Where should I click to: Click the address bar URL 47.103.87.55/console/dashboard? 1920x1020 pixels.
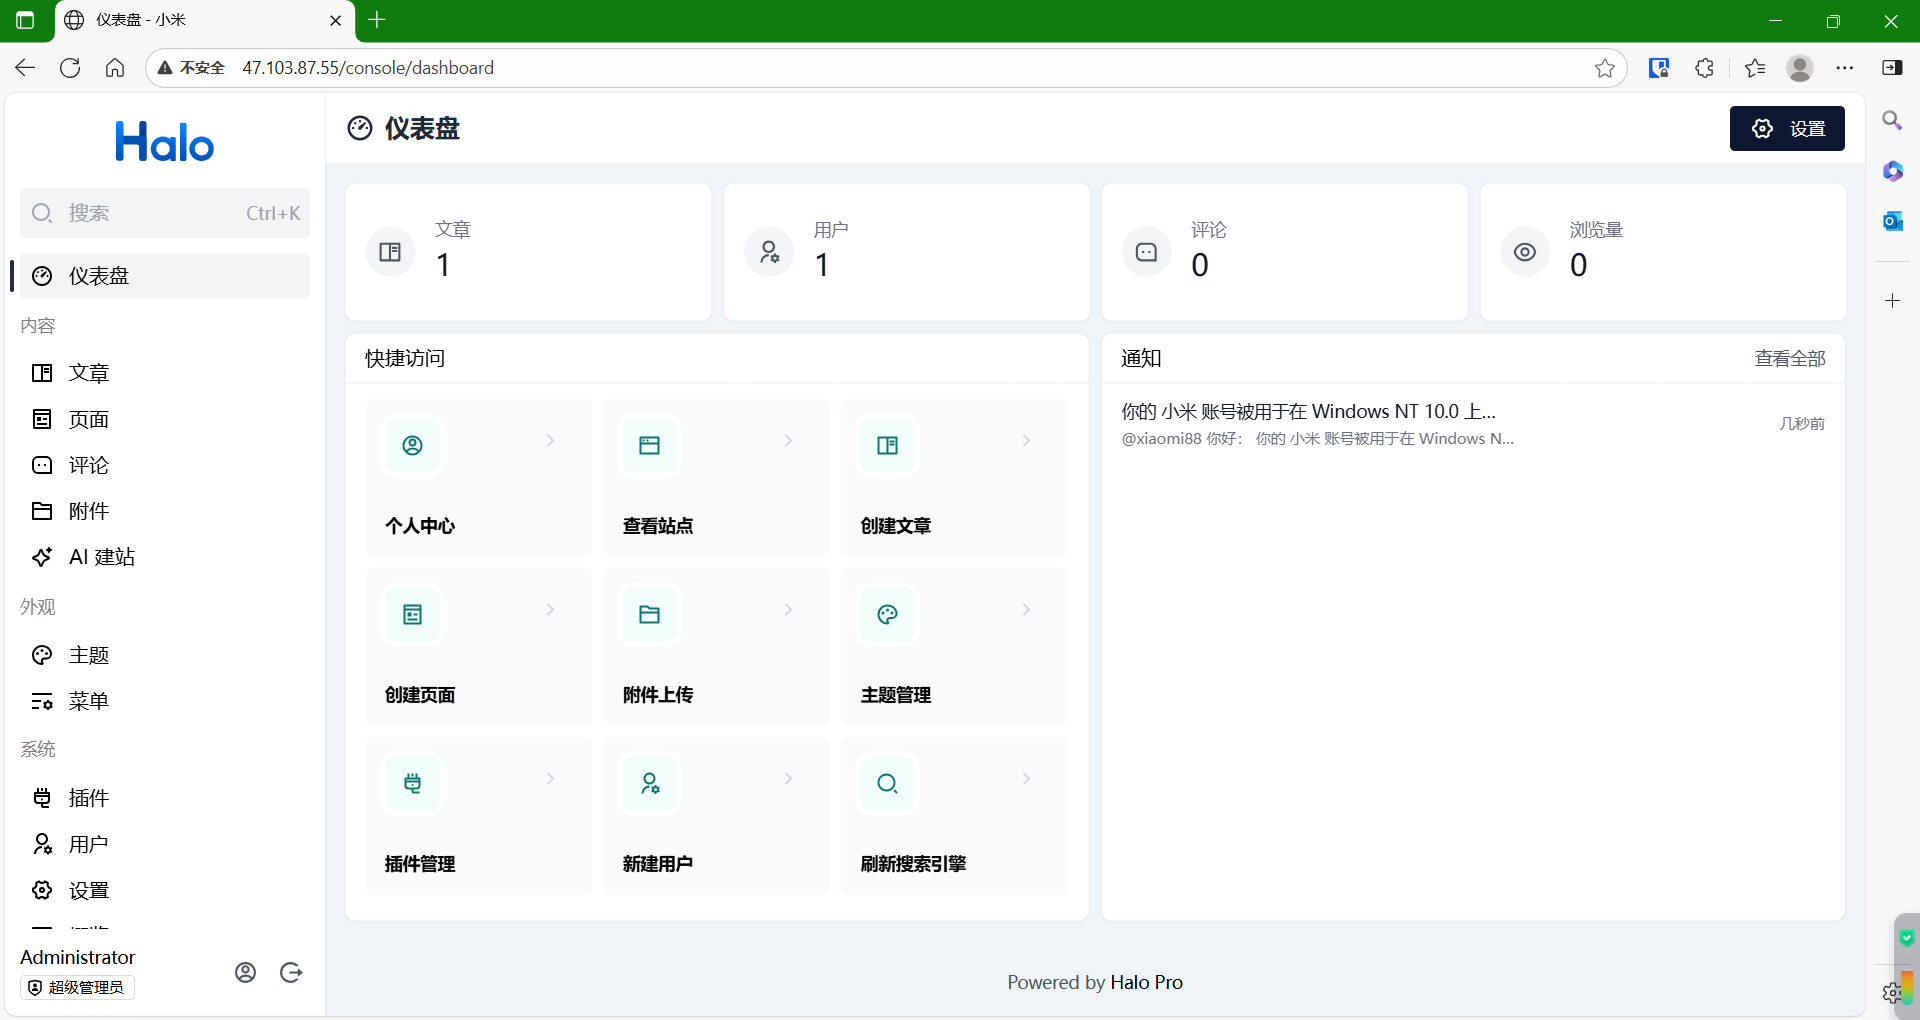click(368, 68)
